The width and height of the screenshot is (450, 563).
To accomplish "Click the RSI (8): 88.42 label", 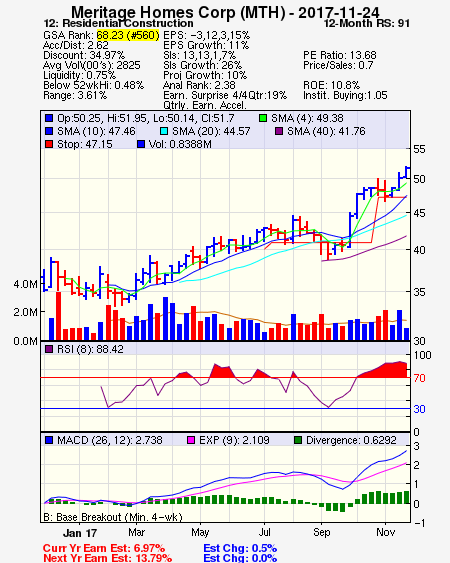I will click(90, 349).
